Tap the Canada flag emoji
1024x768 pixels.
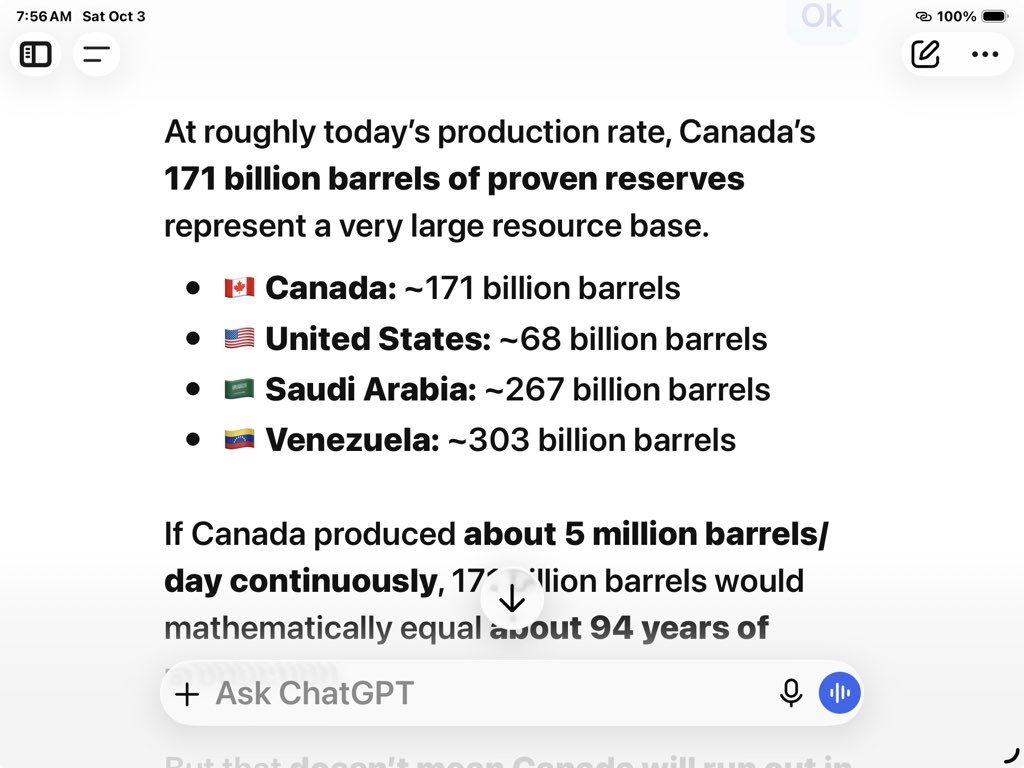[x=239, y=288]
